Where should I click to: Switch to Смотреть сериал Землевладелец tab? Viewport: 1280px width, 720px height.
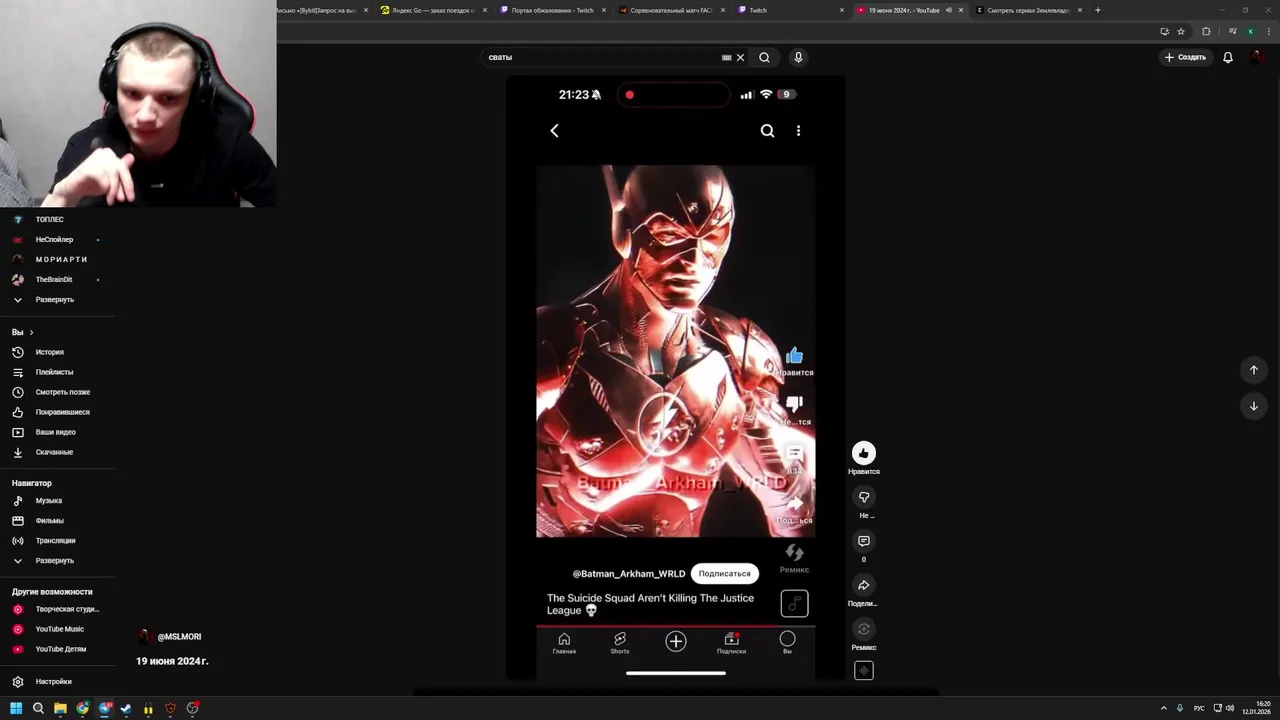point(1028,10)
